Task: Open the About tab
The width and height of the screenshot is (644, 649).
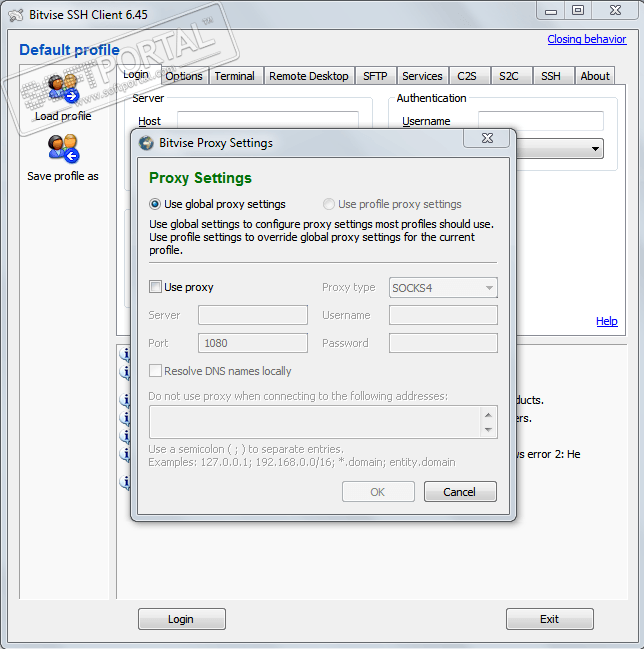Action: (x=595, y=76)
